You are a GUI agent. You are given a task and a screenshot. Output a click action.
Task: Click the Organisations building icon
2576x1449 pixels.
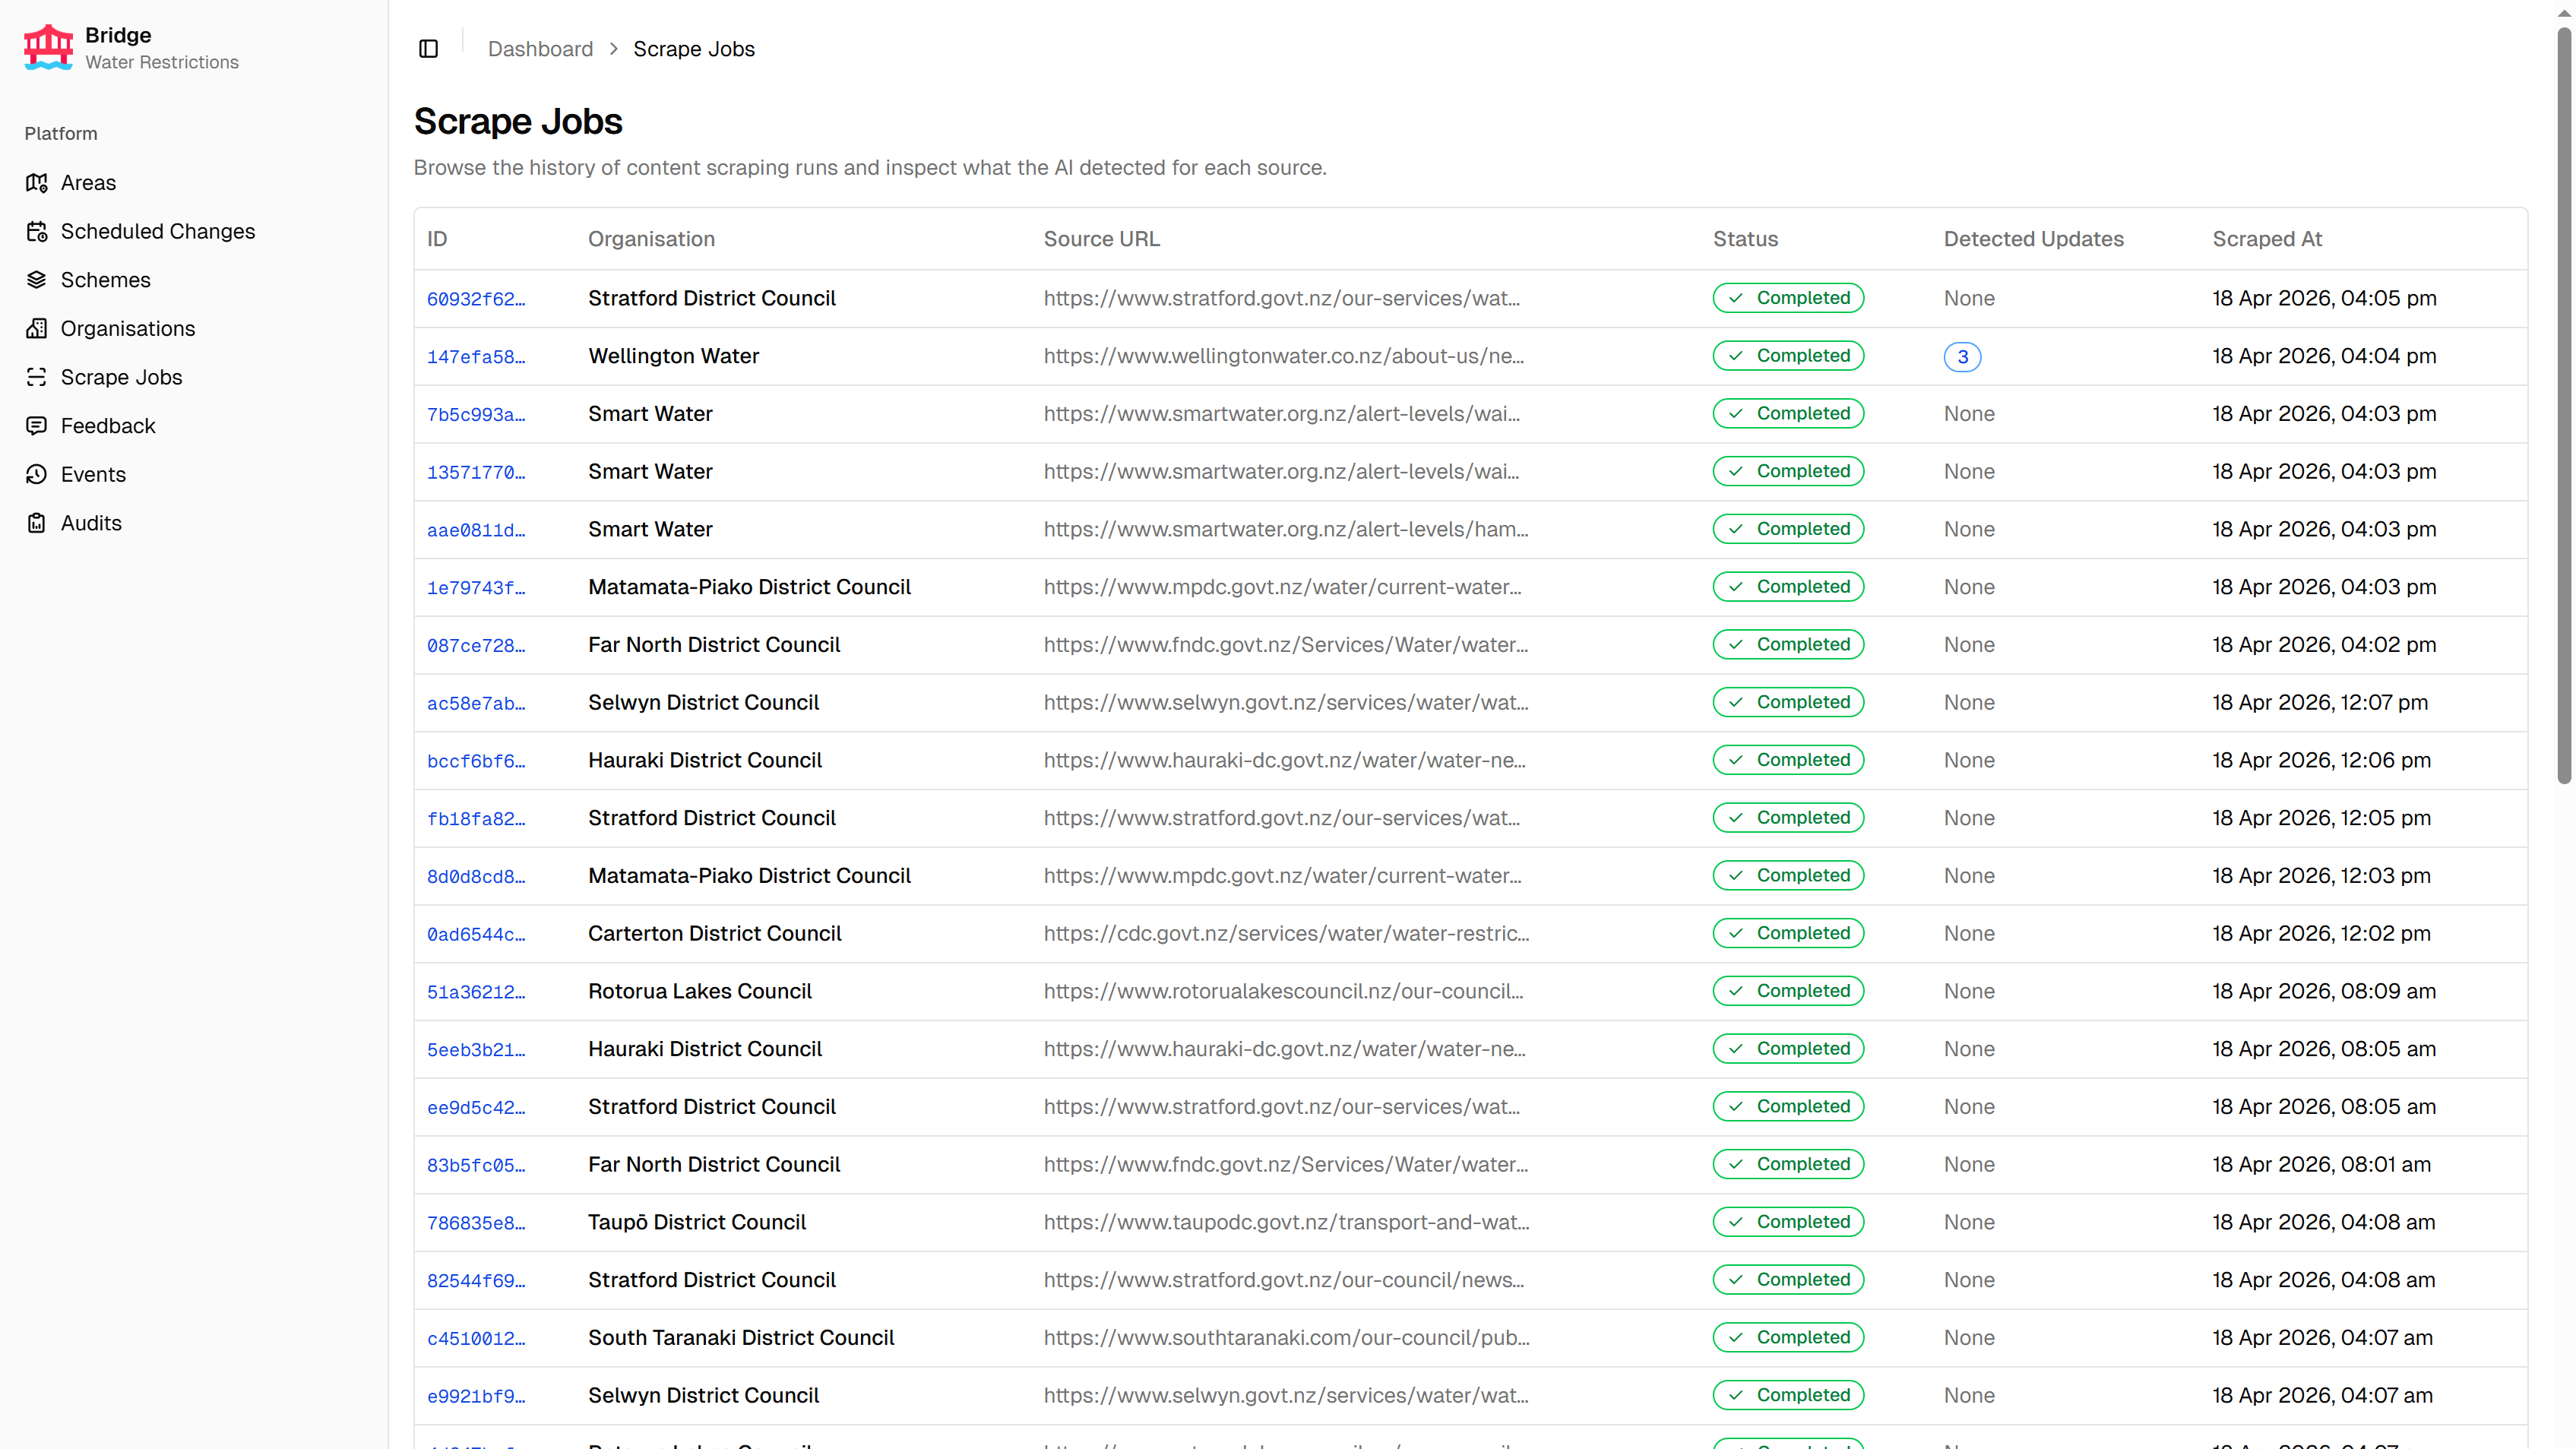pos(37,329)
